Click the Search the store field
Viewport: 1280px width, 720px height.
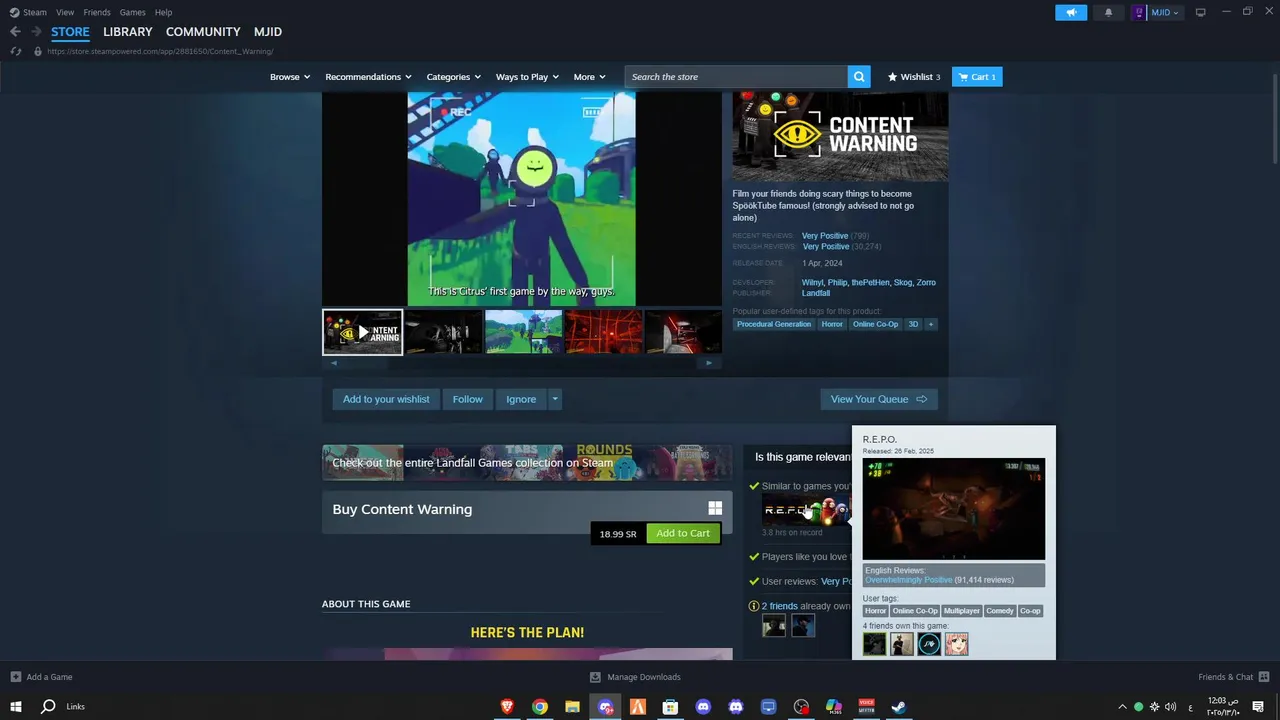pyautogui.click(x=736, y=77)
